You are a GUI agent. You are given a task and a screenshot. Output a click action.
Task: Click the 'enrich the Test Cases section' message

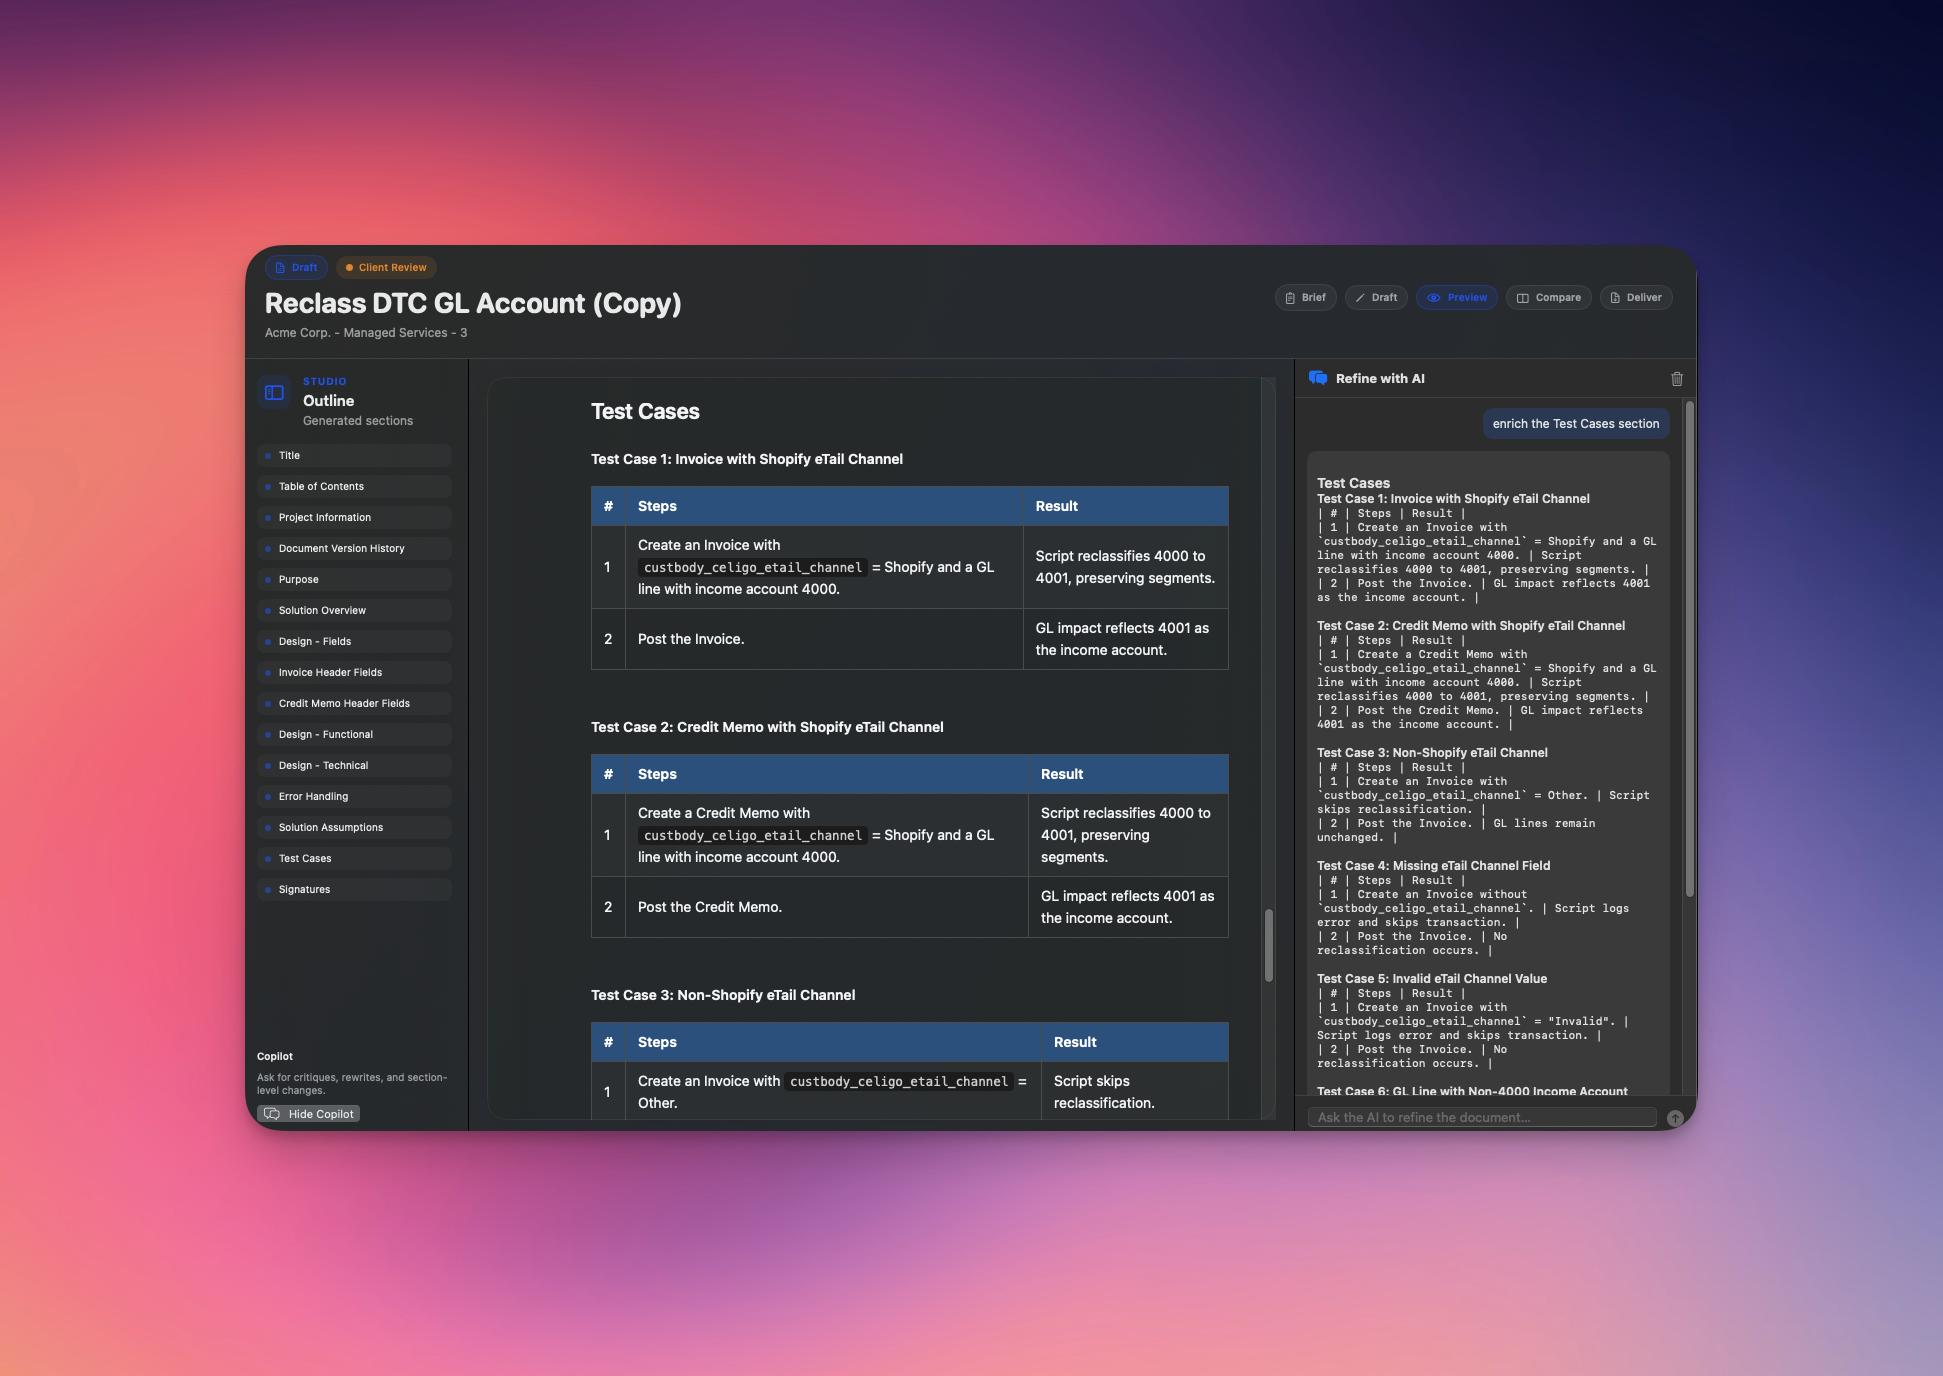pos(1575,424)
